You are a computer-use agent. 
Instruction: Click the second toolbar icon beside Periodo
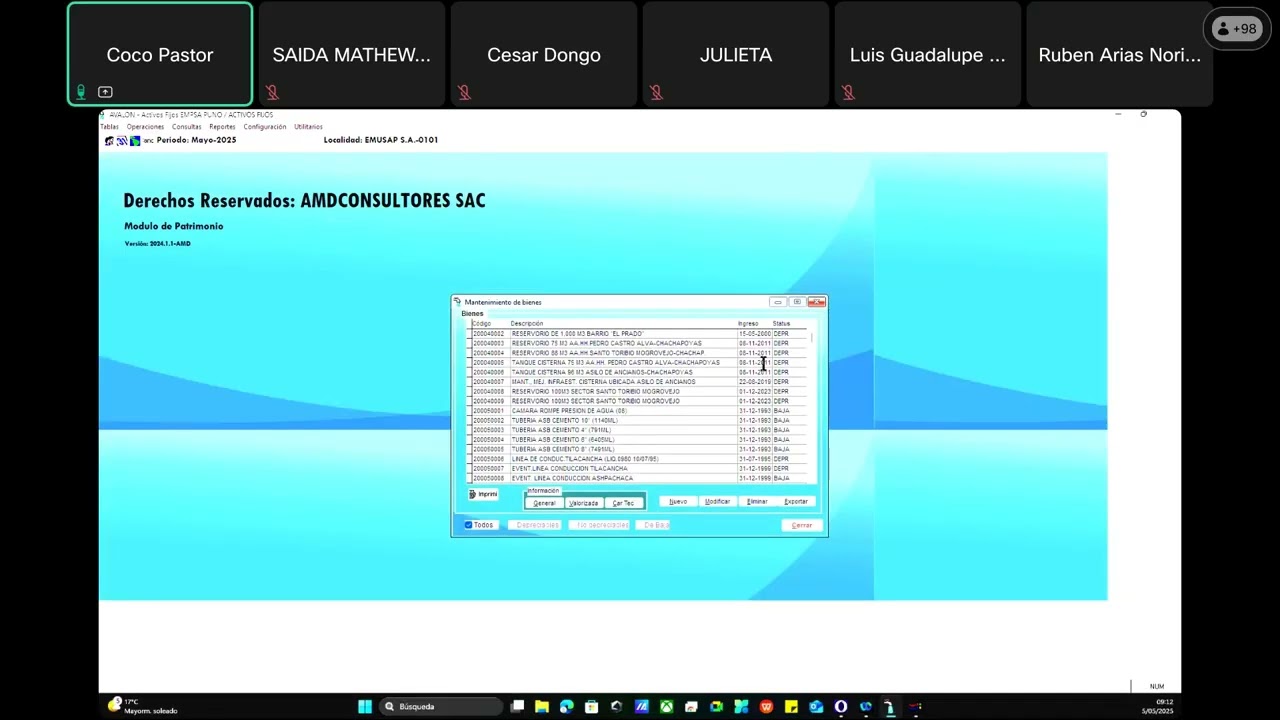(122, 141)
